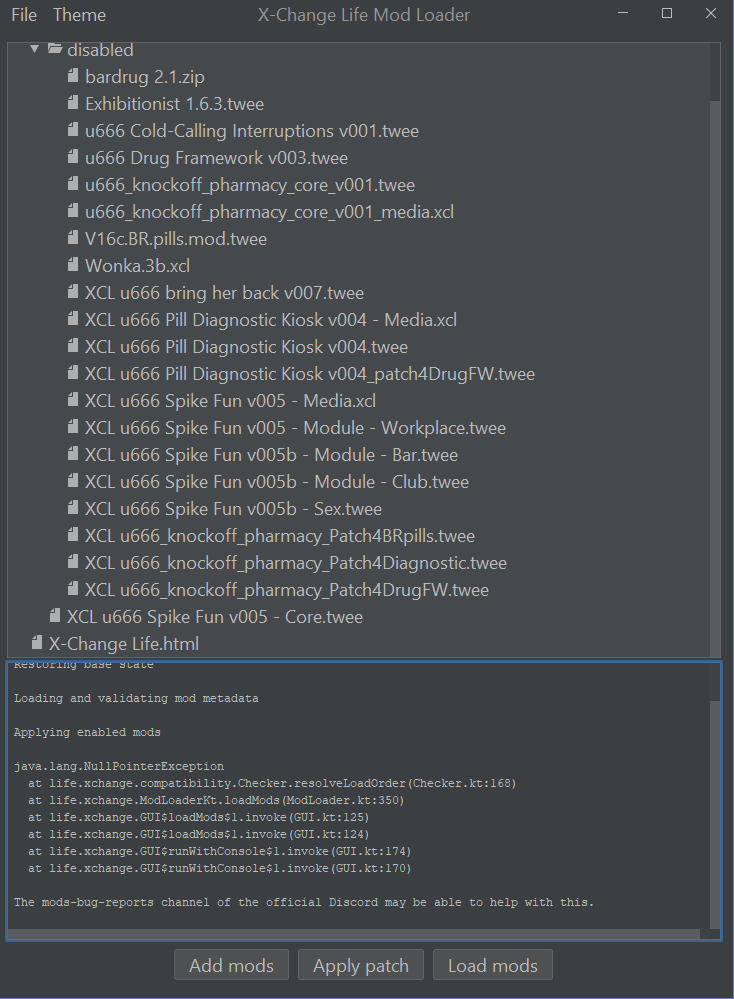Viewport: 734px width, 999px height.
Task: Select XCL u666 Pill Diagnostic Kiosk v004.twee
Action: [245, 346]
